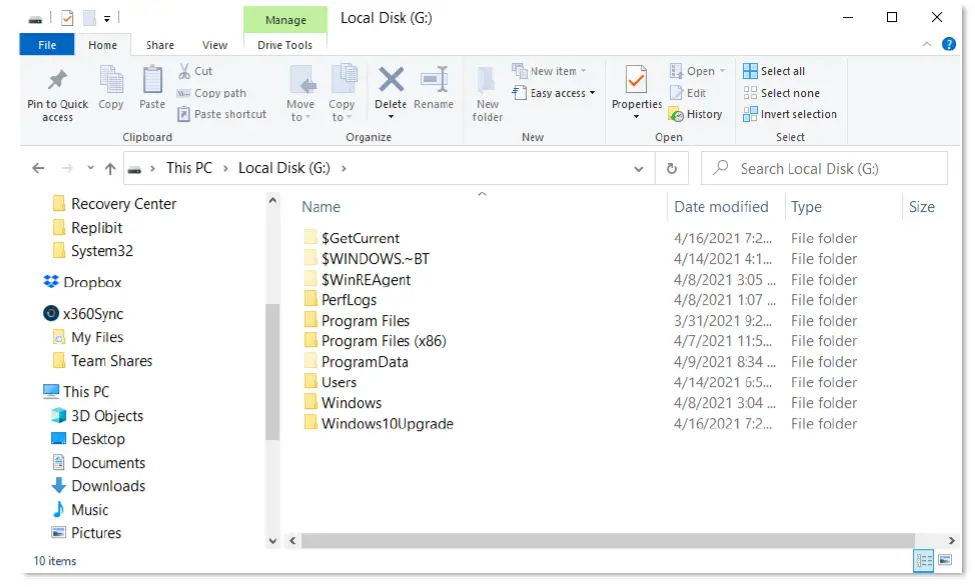Switch to the View ribbon tab
Screen dimensions: 975x587
215,45
